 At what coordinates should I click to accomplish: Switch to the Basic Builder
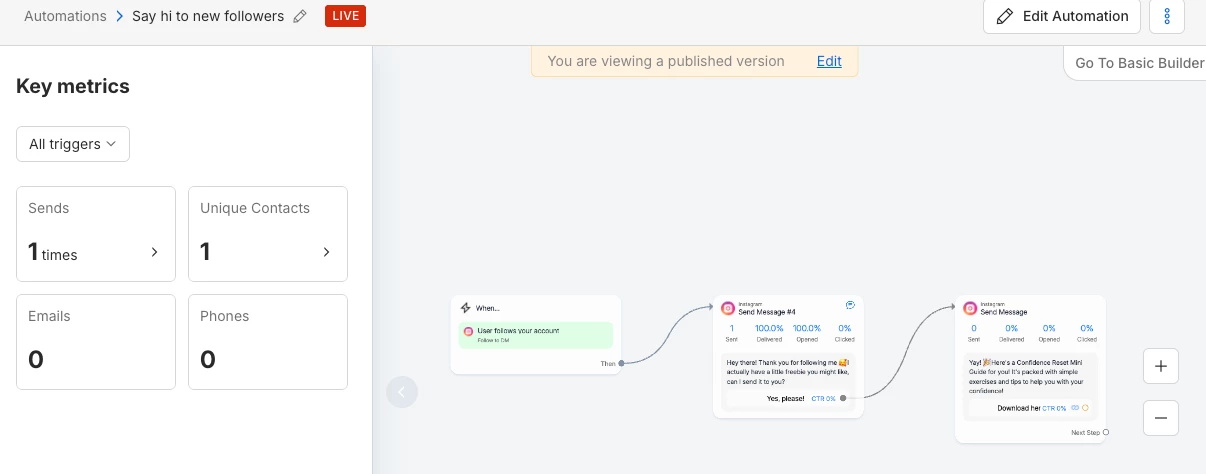pyautogui.click(x=1139, y=63)
